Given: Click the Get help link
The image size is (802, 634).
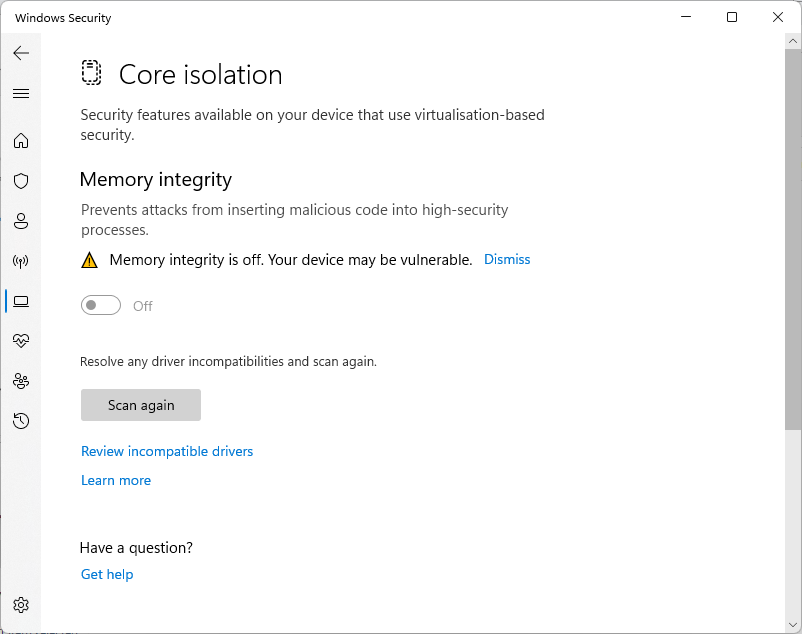Looking at the screenshot, I should click(107, 575).
